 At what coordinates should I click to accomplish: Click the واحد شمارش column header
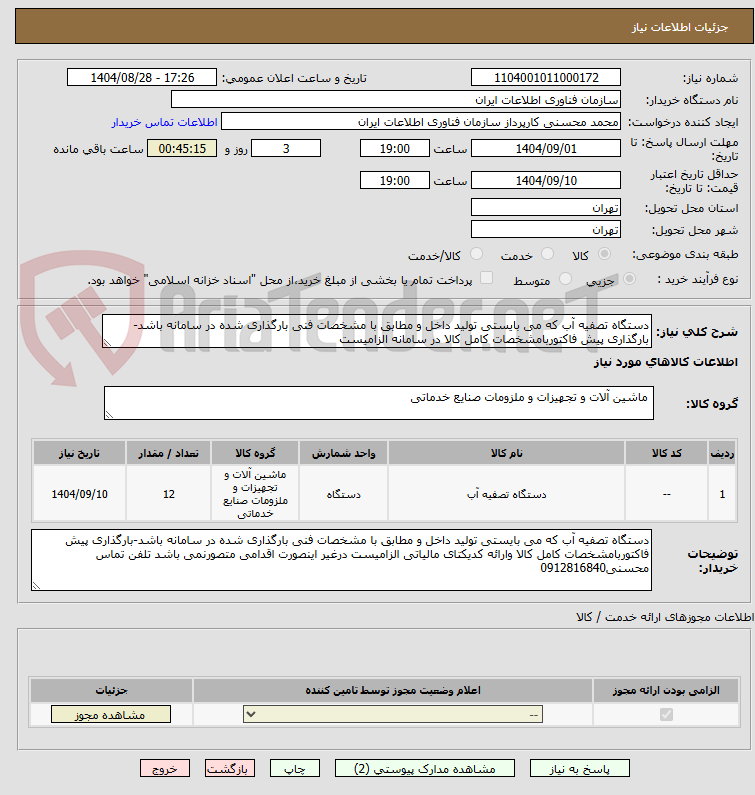(343, 453)
